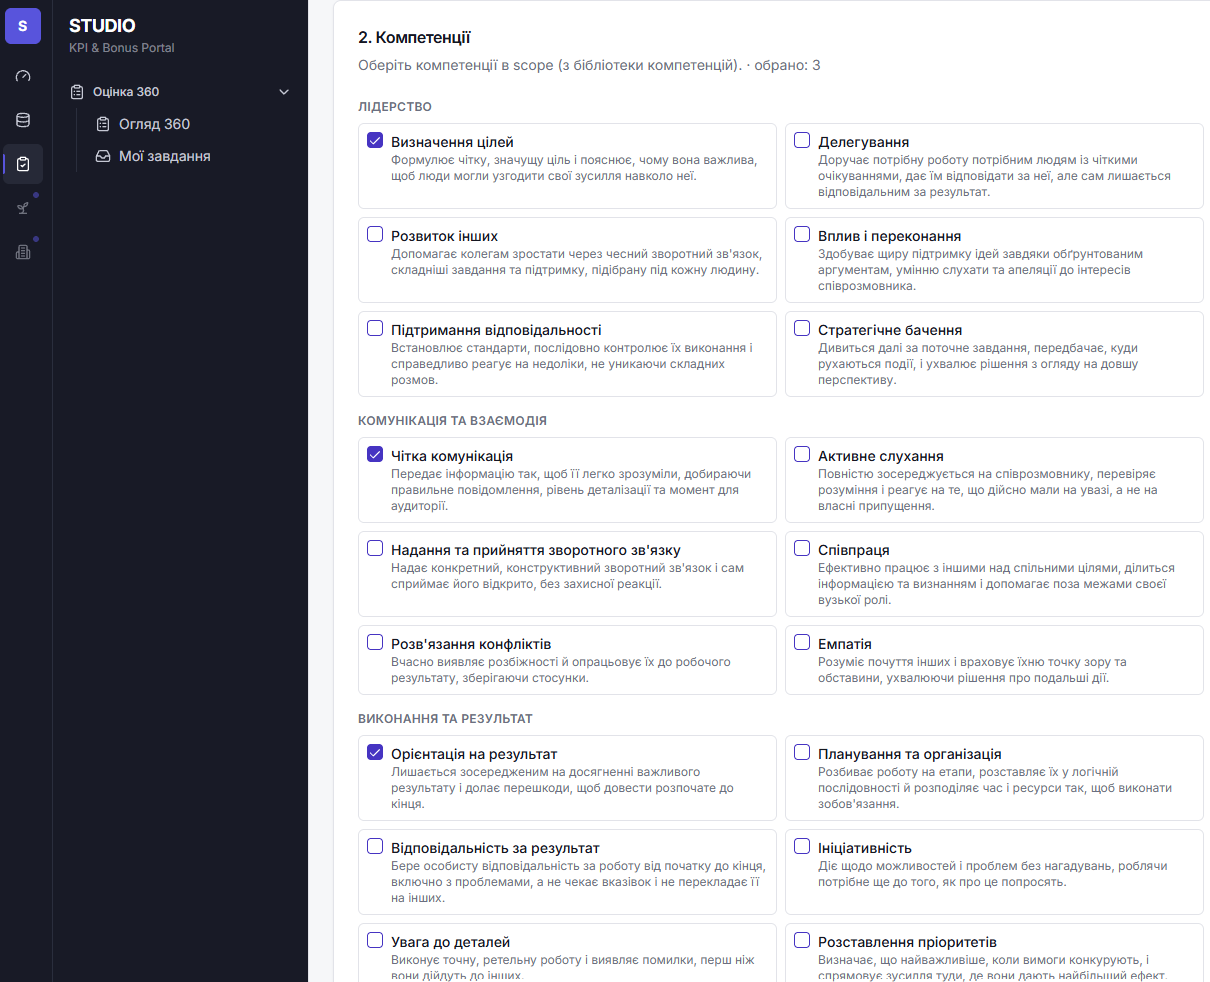Check the Відповідальність за результат checkbox
Image resolution: width=1210 pixels, height=982 pixels.
(x=375, y=847)
